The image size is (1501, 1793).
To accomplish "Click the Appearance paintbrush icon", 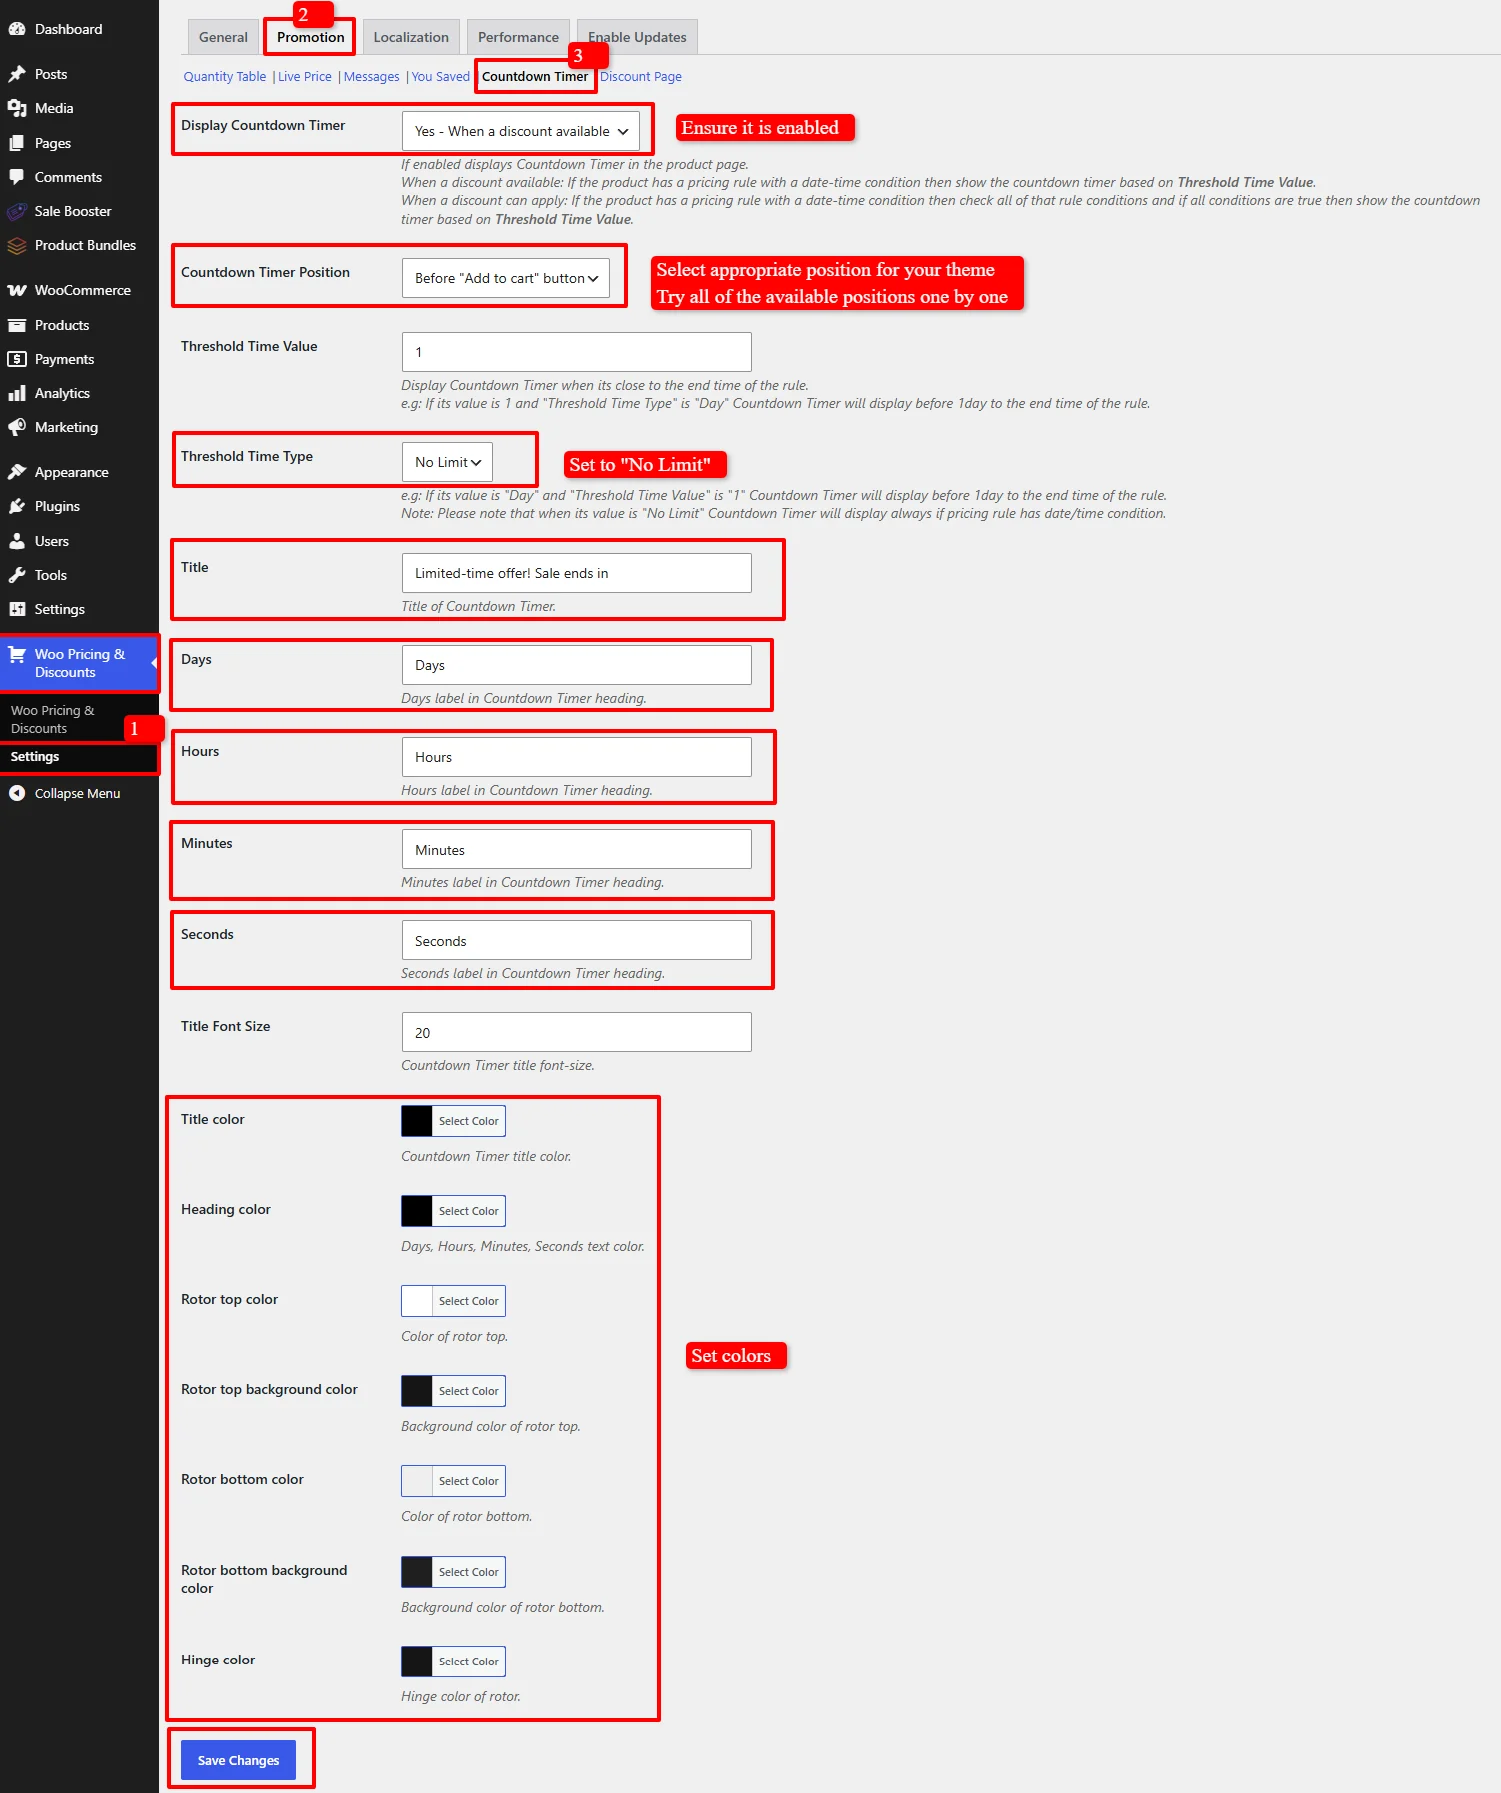I will [17, 472].
